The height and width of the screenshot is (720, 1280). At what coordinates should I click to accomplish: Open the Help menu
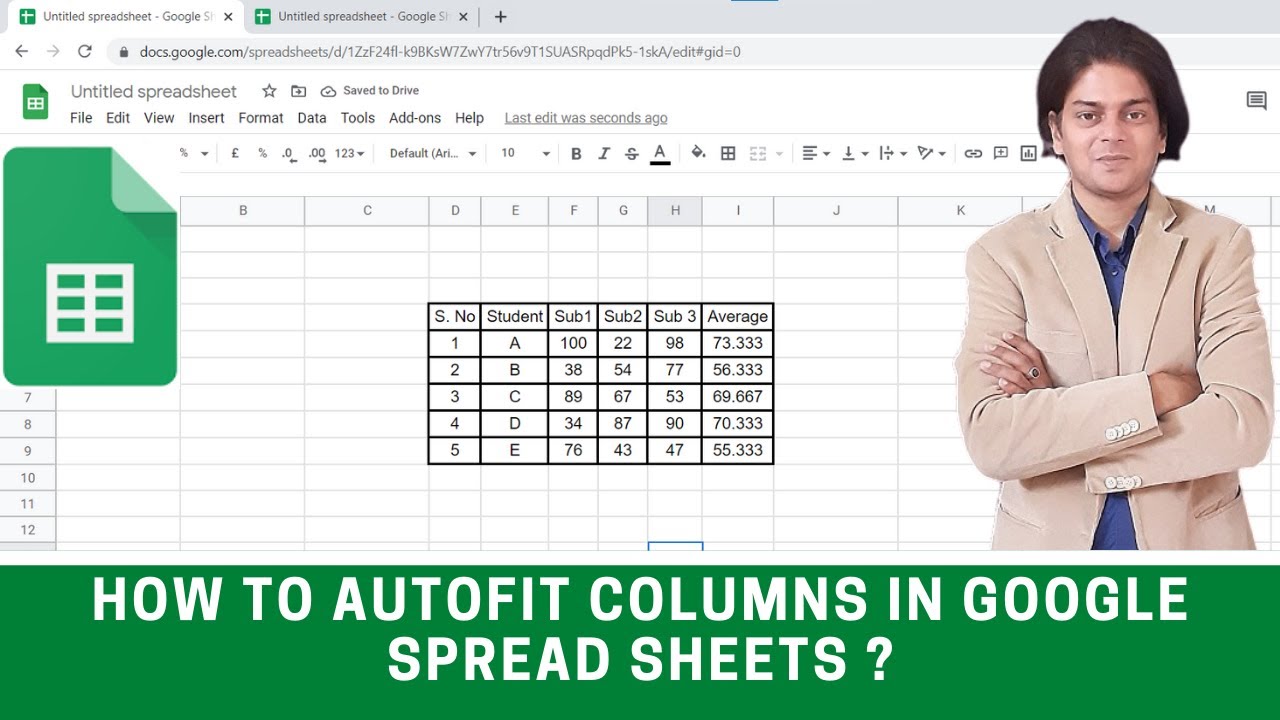[469, 118]
